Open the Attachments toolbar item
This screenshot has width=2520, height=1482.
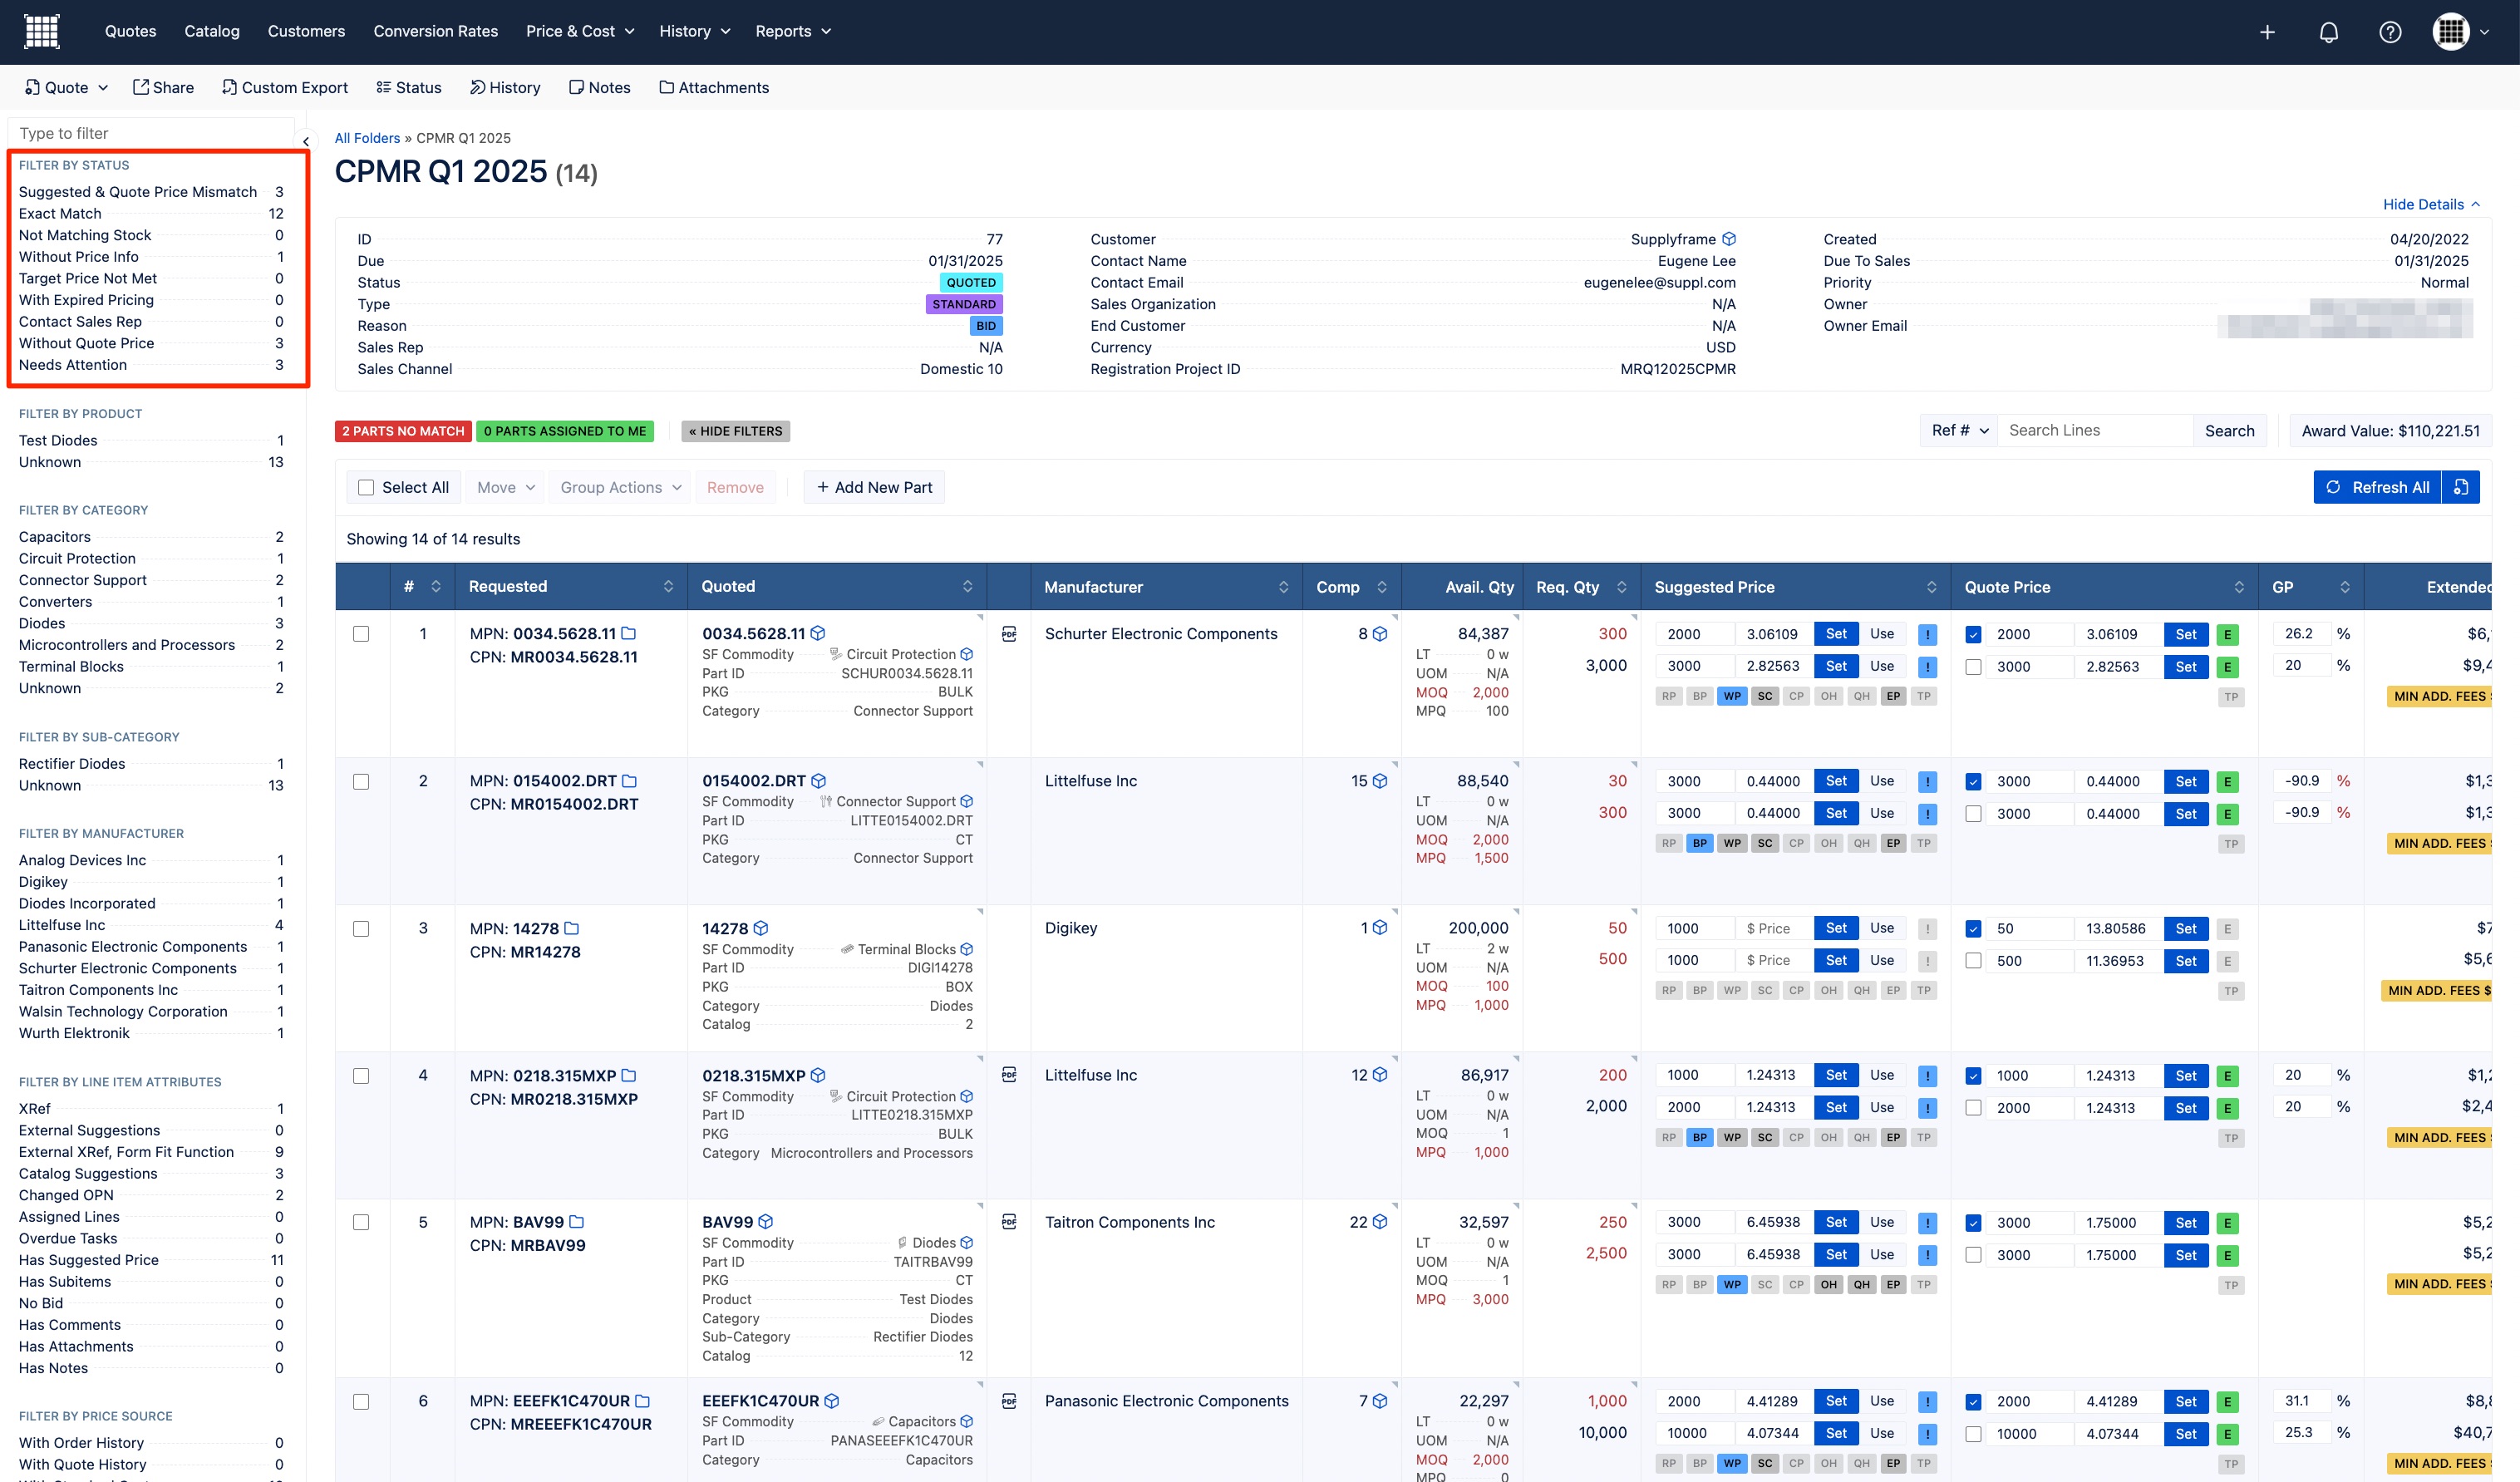tap(714, 87)
